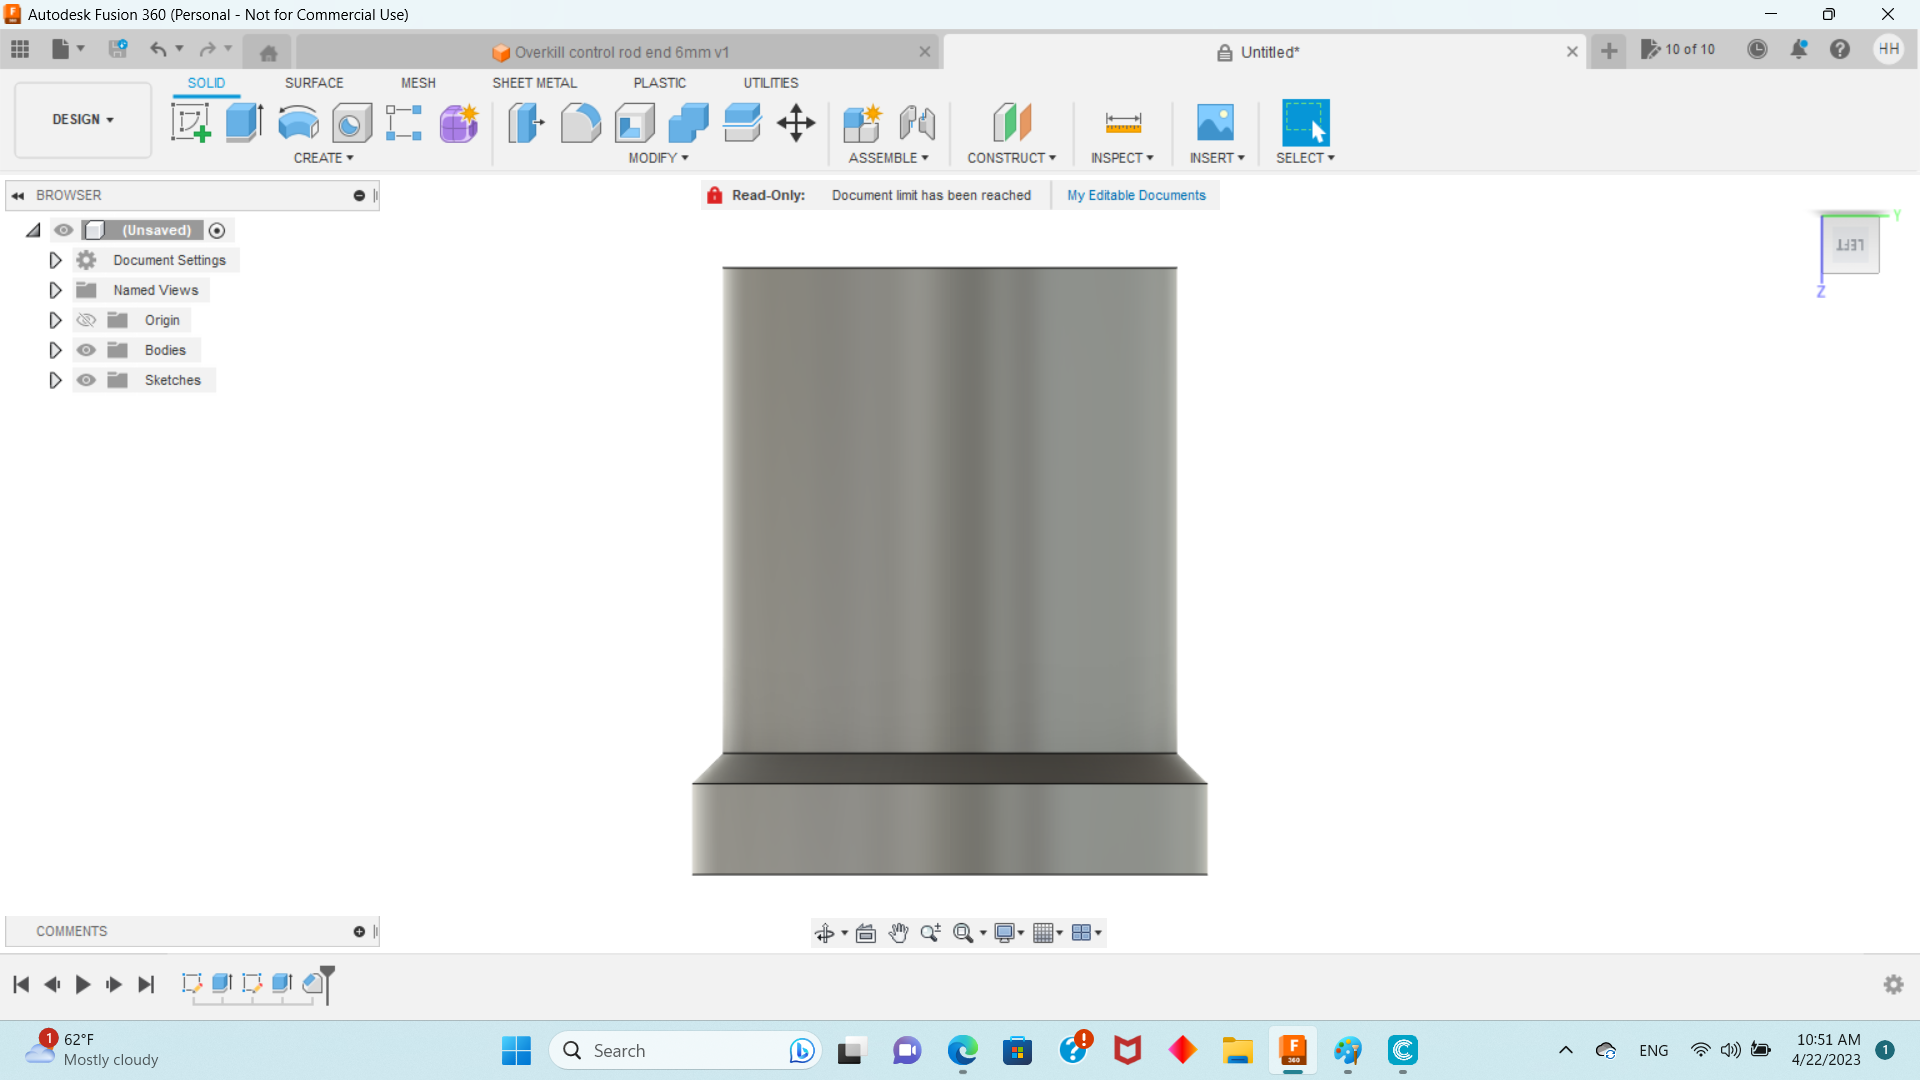Select the Shell tool icon
This screenshot has height=1080, width=1920.
click(634, 123)
